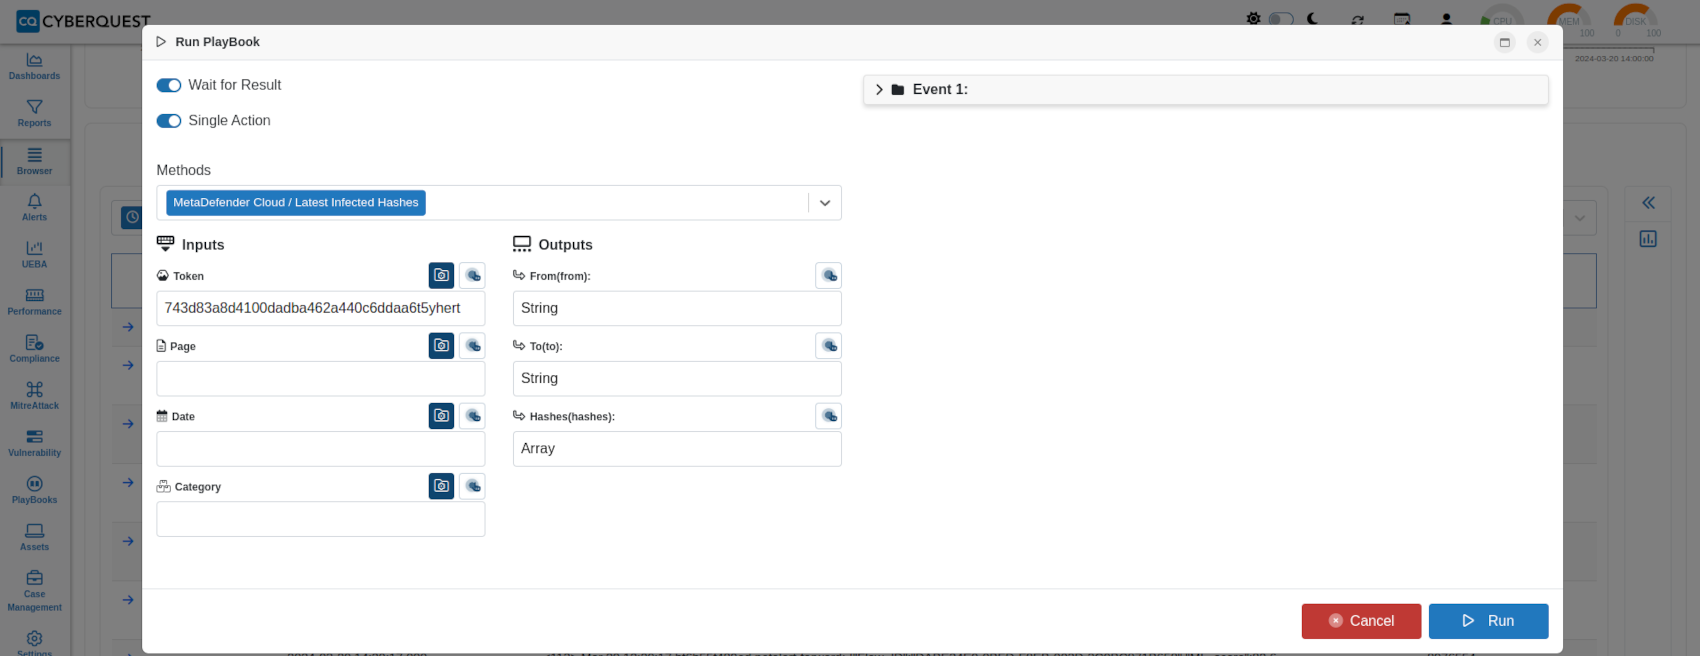Click the Cancel button
The width and height of the screenshot is (1700, 656).
click(x=1361, y=621)
